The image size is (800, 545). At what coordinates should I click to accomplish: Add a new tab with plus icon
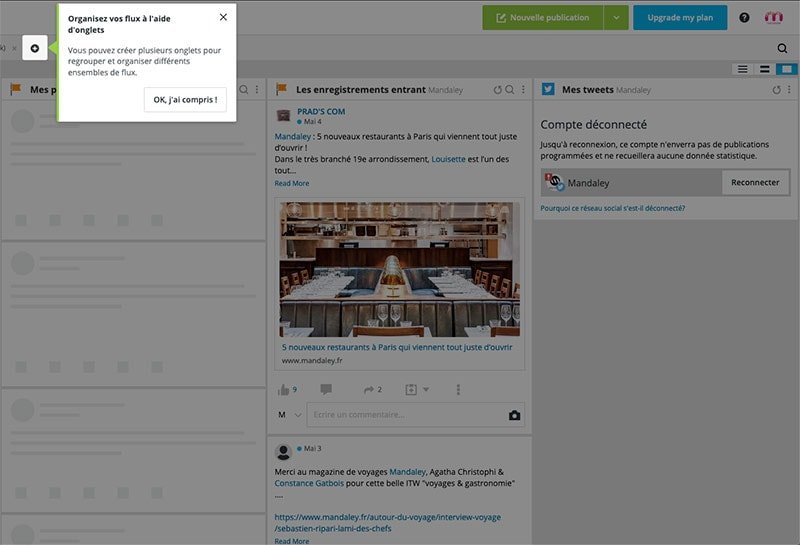[x=35, y=48]
